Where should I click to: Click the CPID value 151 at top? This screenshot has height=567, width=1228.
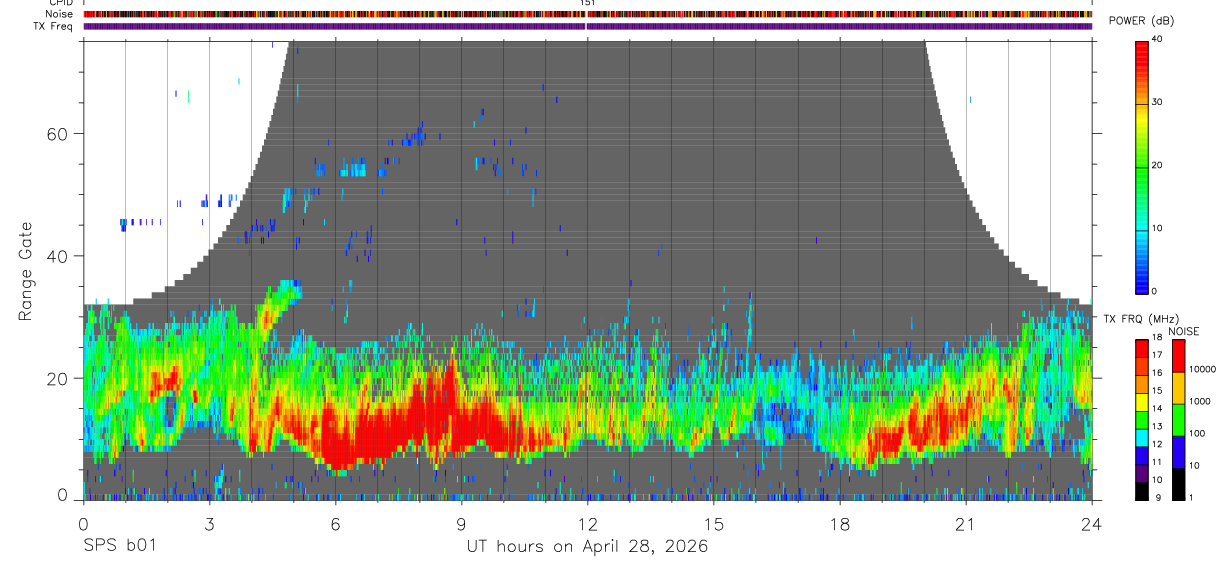pos(587,3)
